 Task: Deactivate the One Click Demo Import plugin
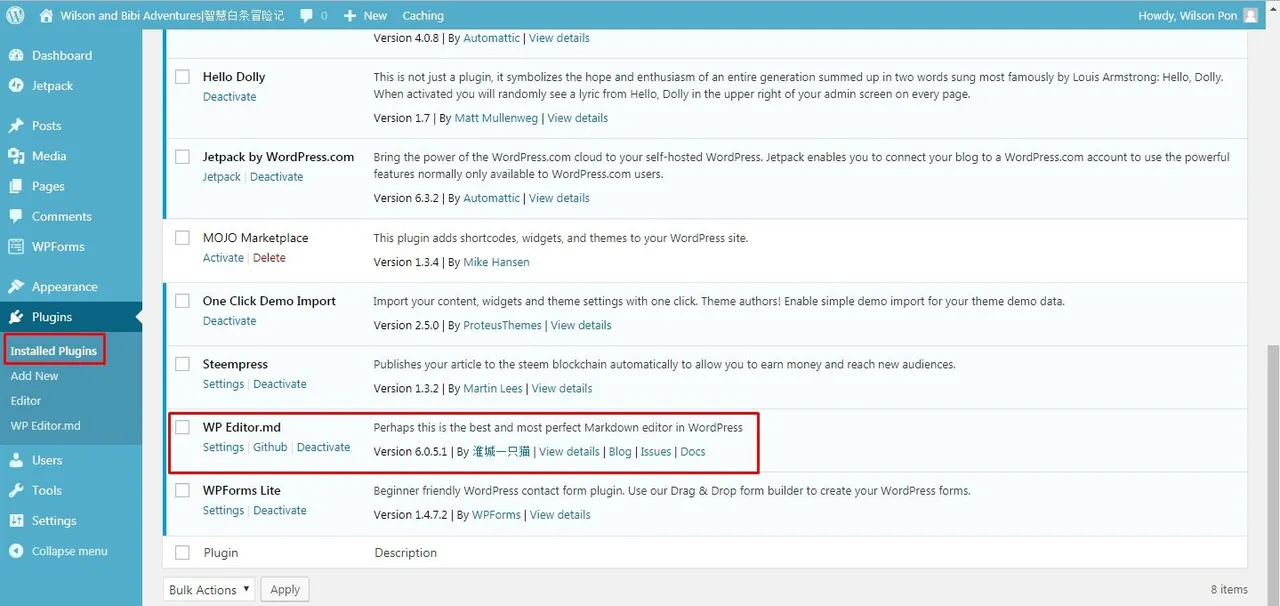[230, 321]
